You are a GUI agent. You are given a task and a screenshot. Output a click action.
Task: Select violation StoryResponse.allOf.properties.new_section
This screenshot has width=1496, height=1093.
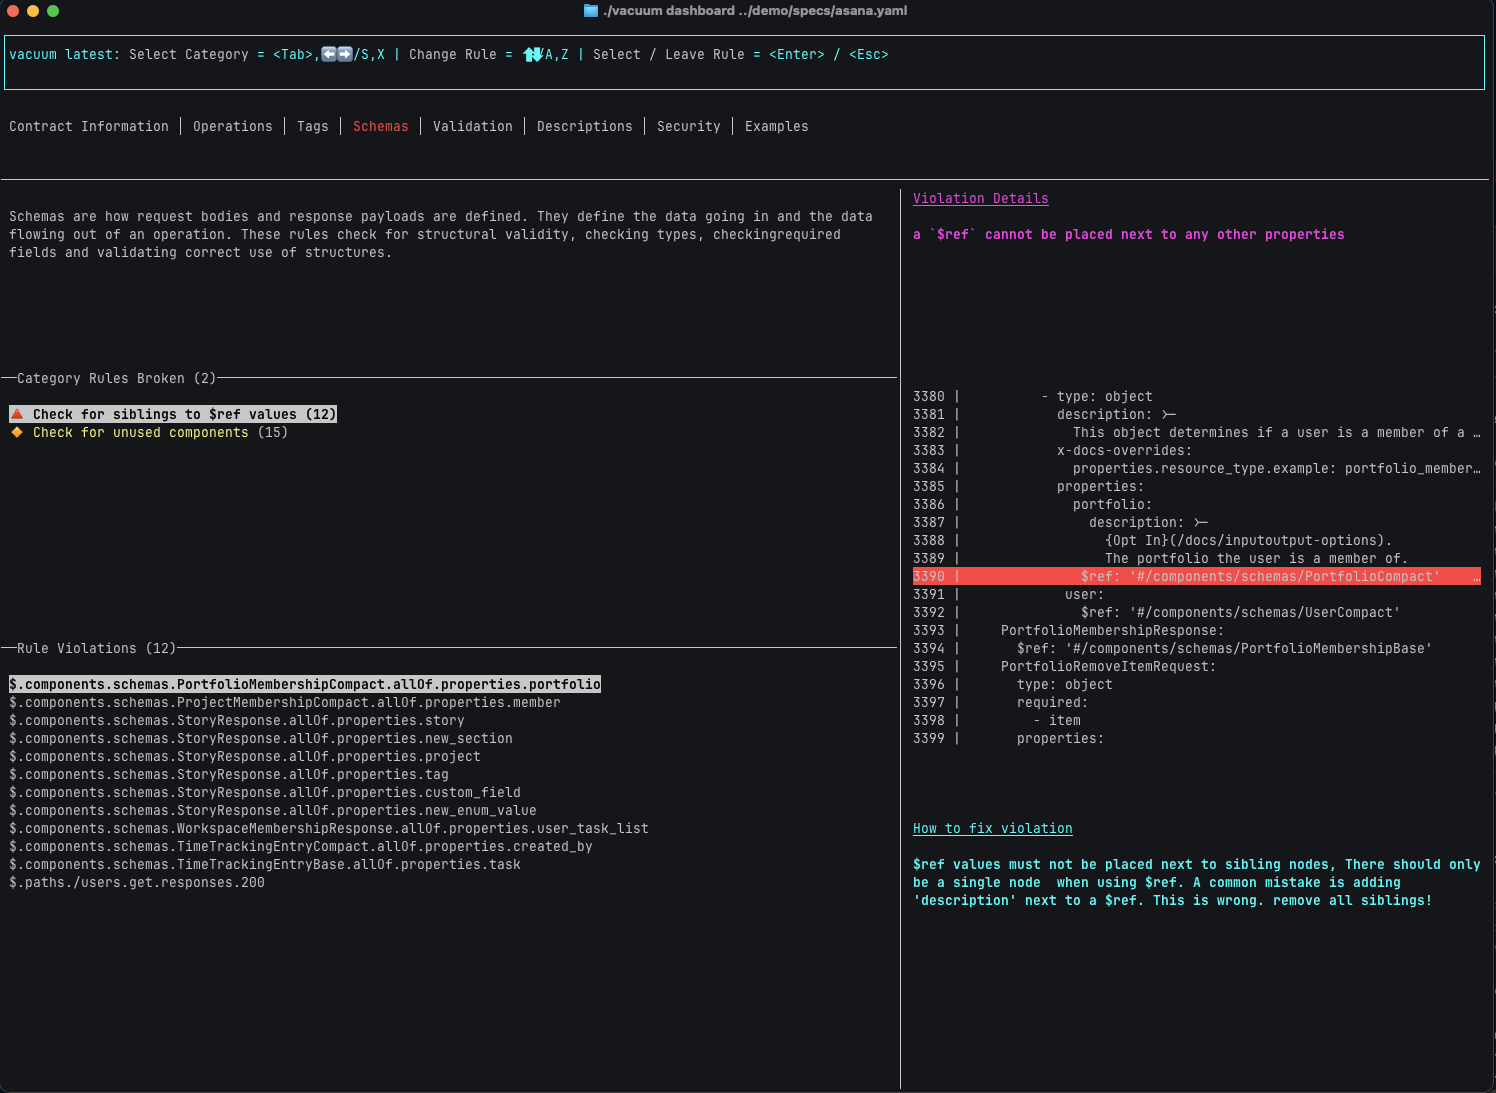tap(261, 738)
